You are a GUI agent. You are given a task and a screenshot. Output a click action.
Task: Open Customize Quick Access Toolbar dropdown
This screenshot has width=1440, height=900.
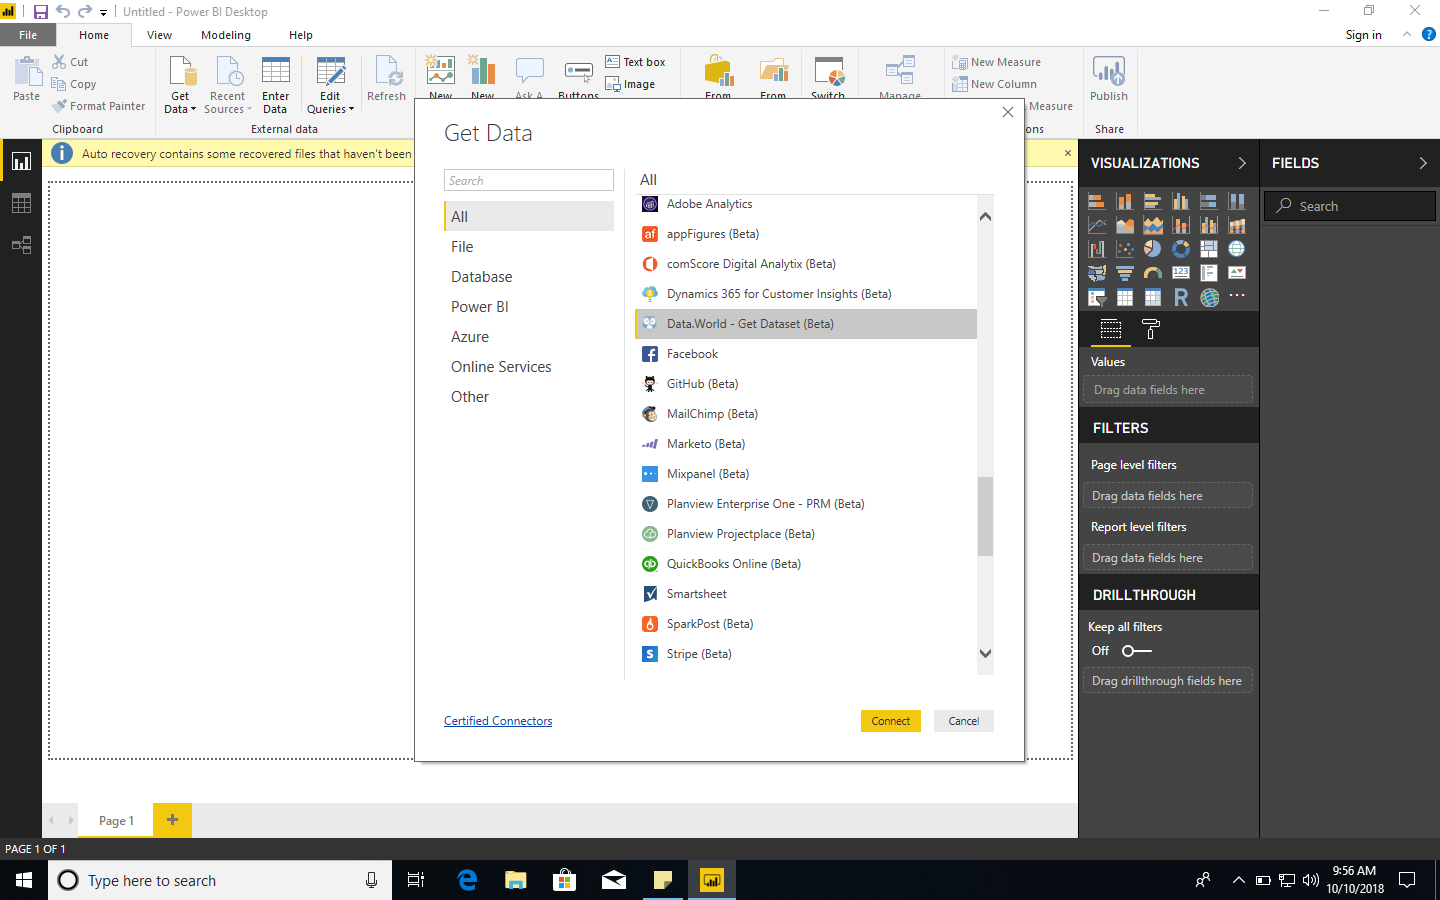click(103, 13)
